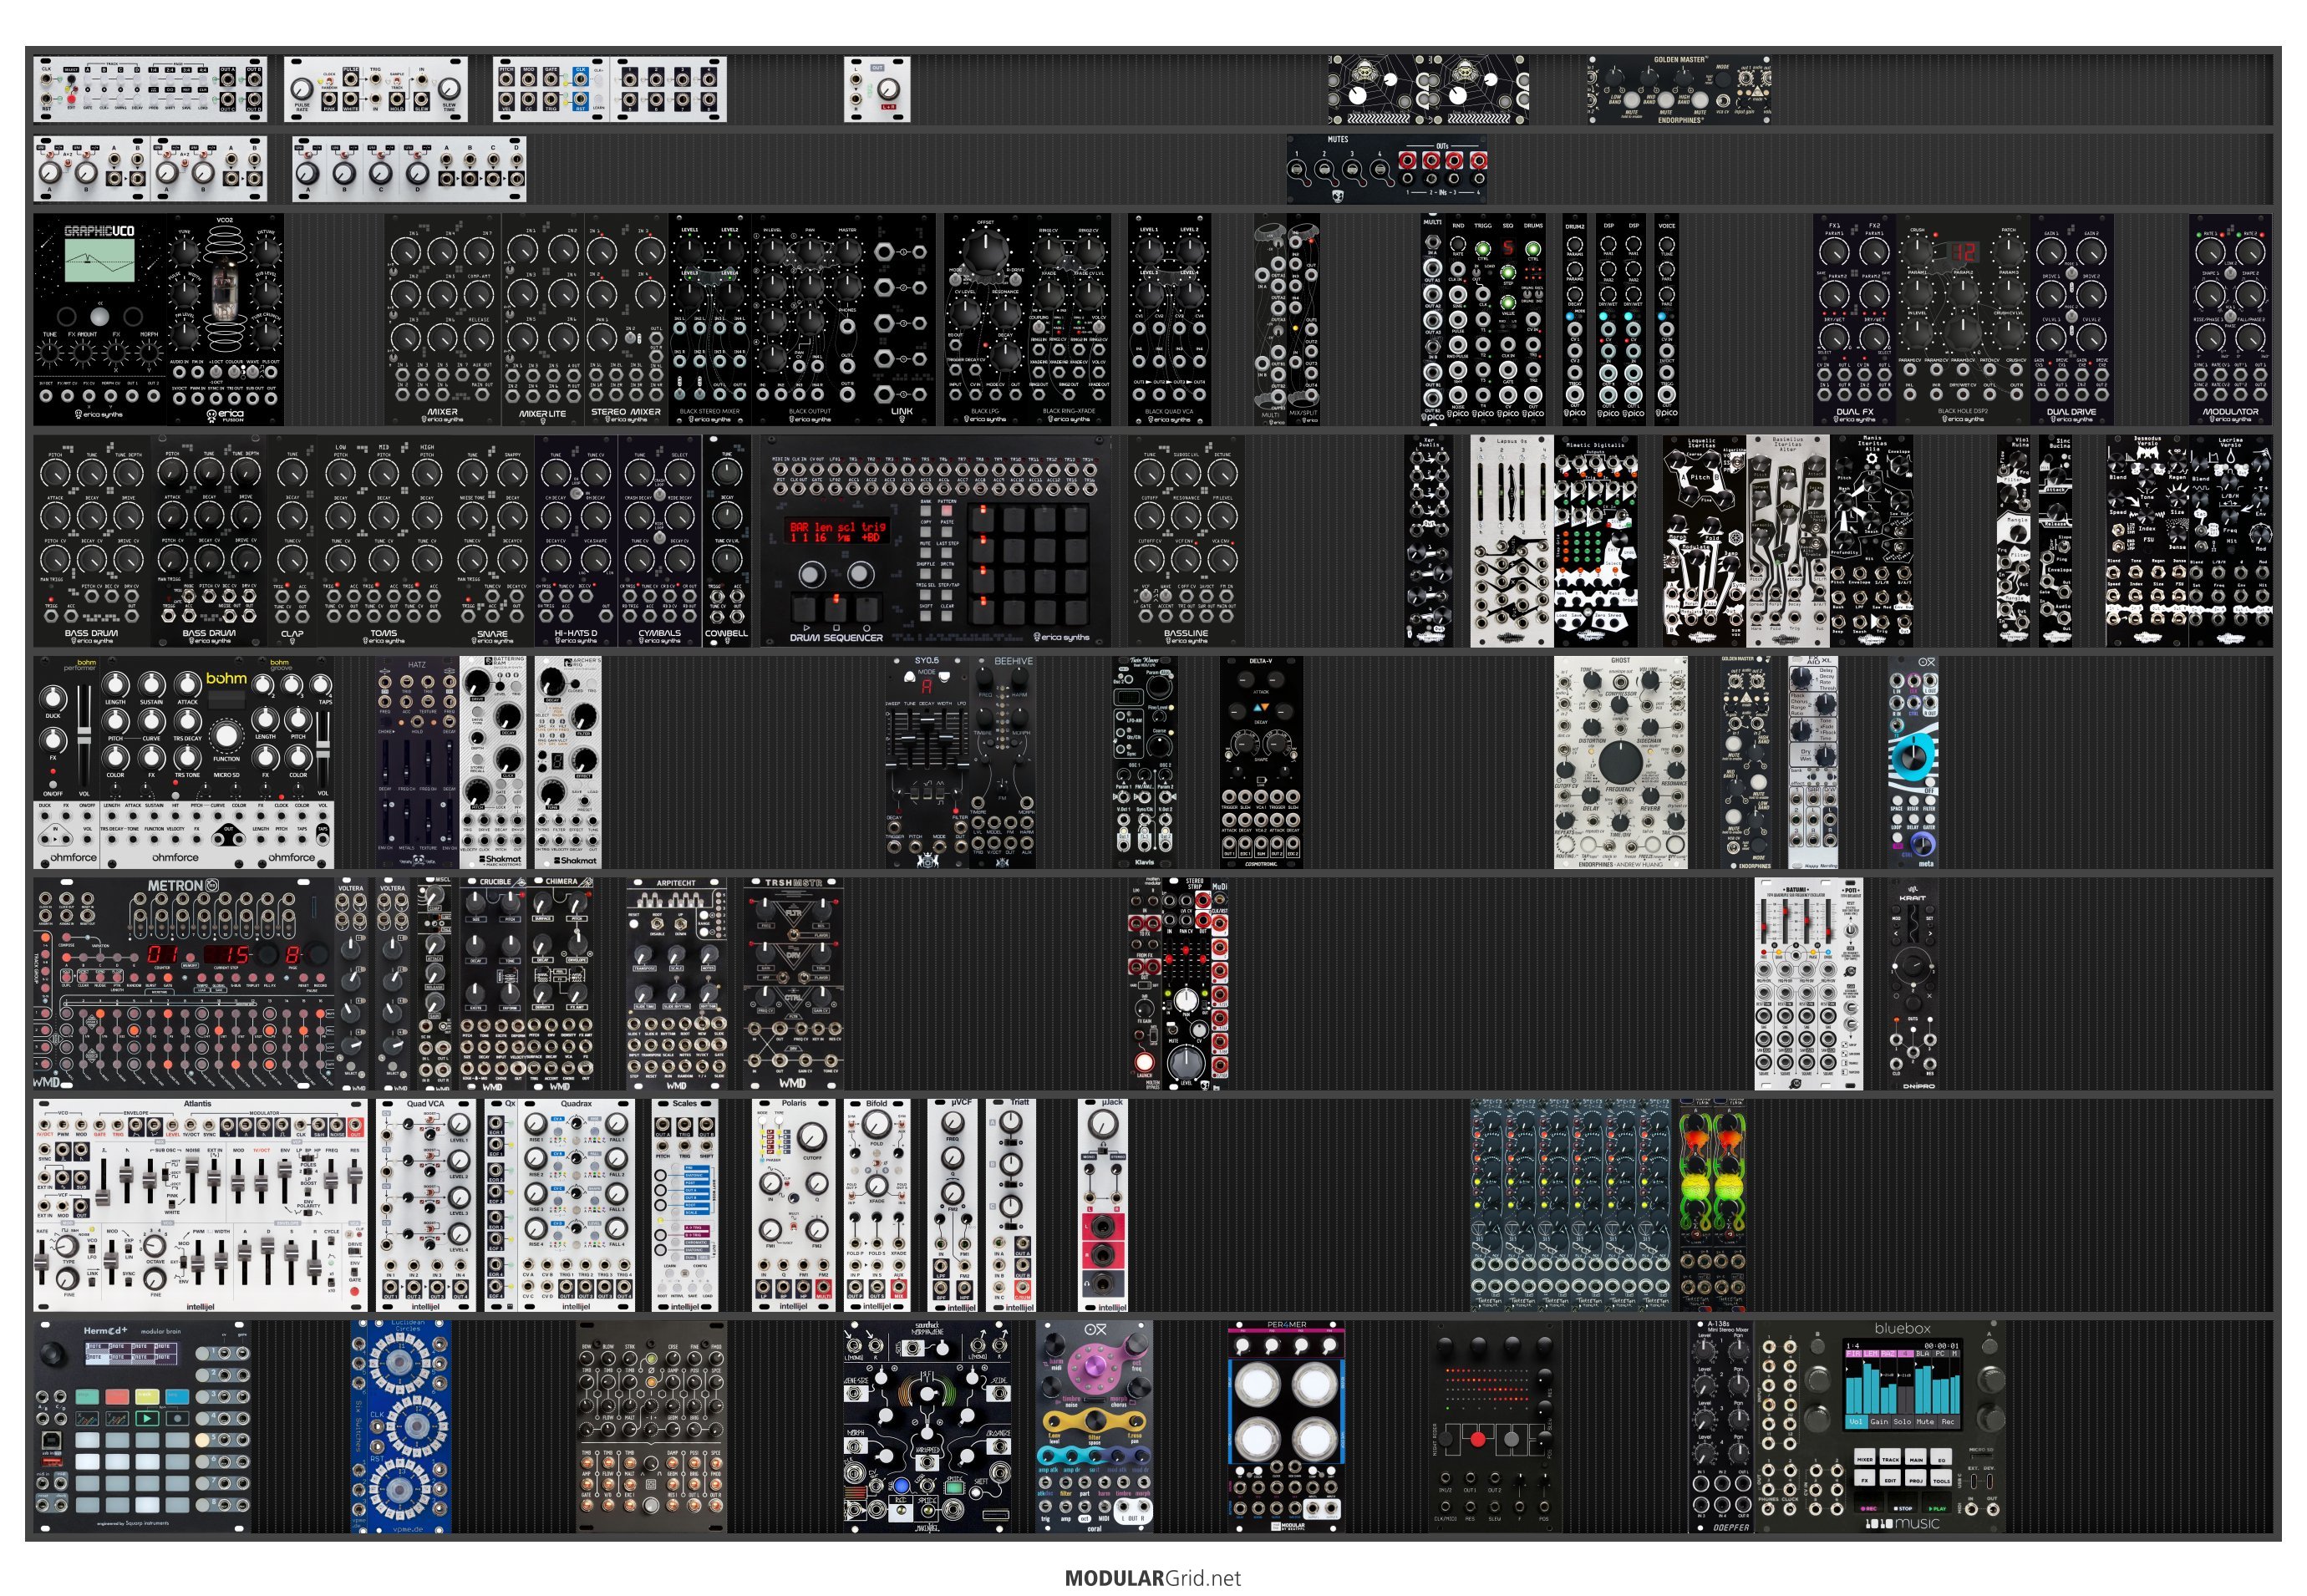
Task: Select the Lacrima Versio module
Action: click(x=2230, y=541)
